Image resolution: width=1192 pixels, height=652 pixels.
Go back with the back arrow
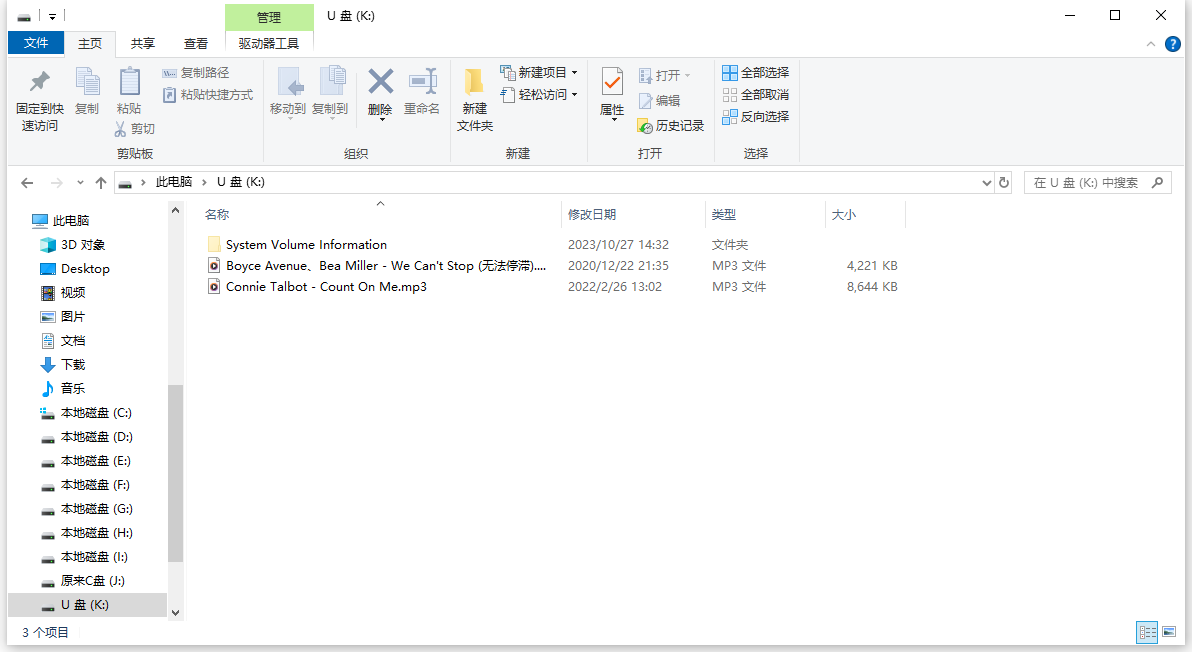coord(27,183)
